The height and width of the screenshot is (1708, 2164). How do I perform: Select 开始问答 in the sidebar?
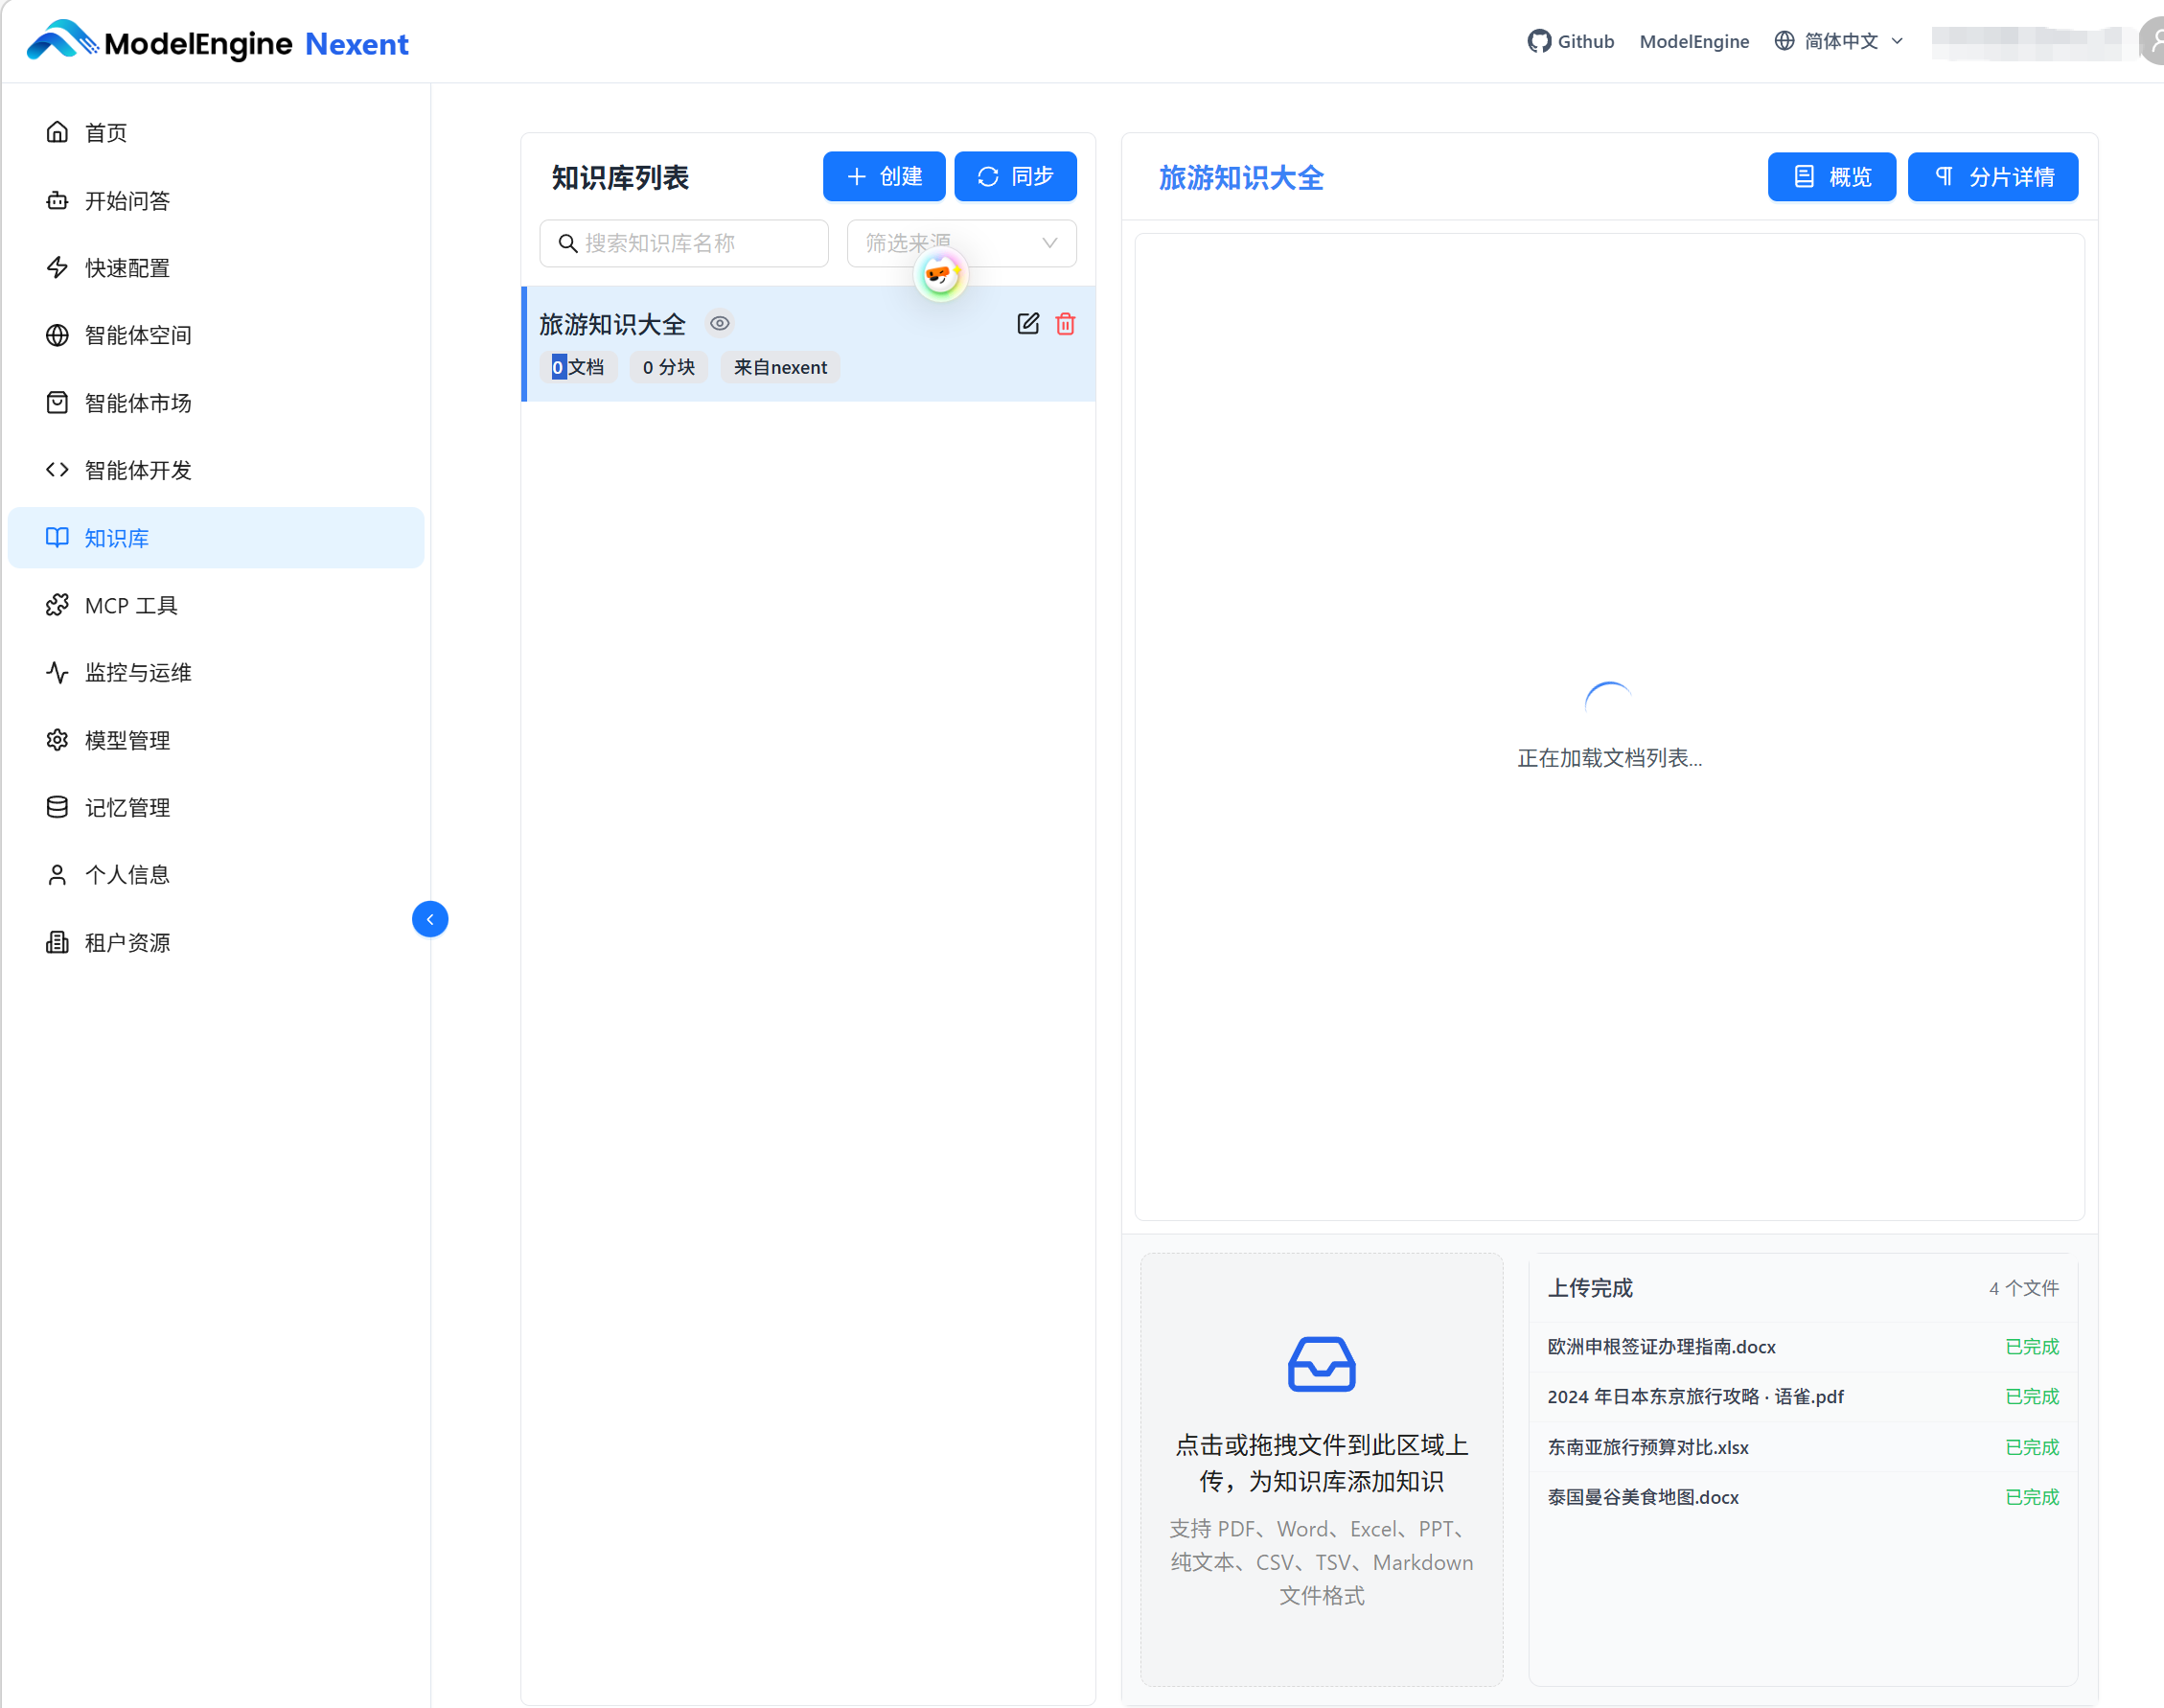(127, 201)
